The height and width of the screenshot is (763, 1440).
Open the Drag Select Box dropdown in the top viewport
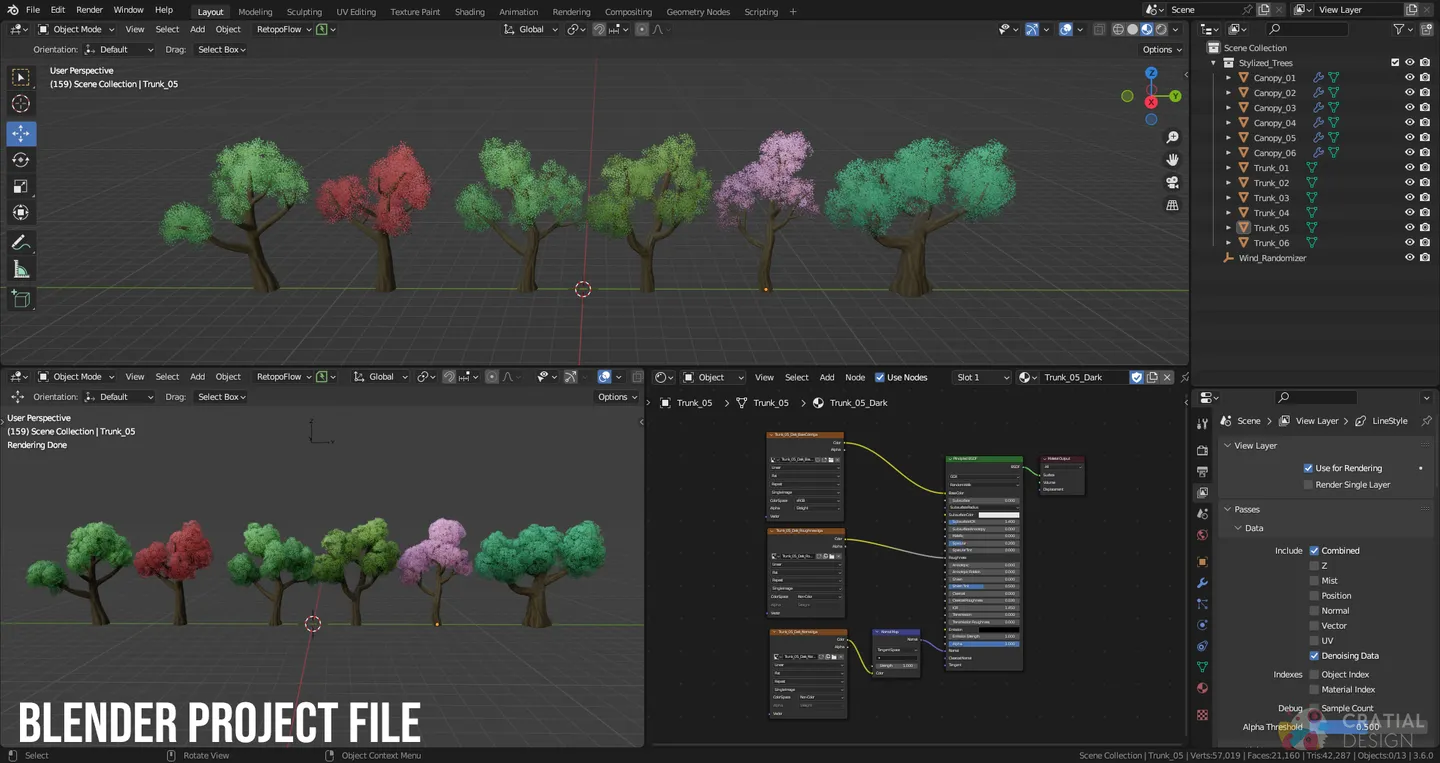click(221, 49)
